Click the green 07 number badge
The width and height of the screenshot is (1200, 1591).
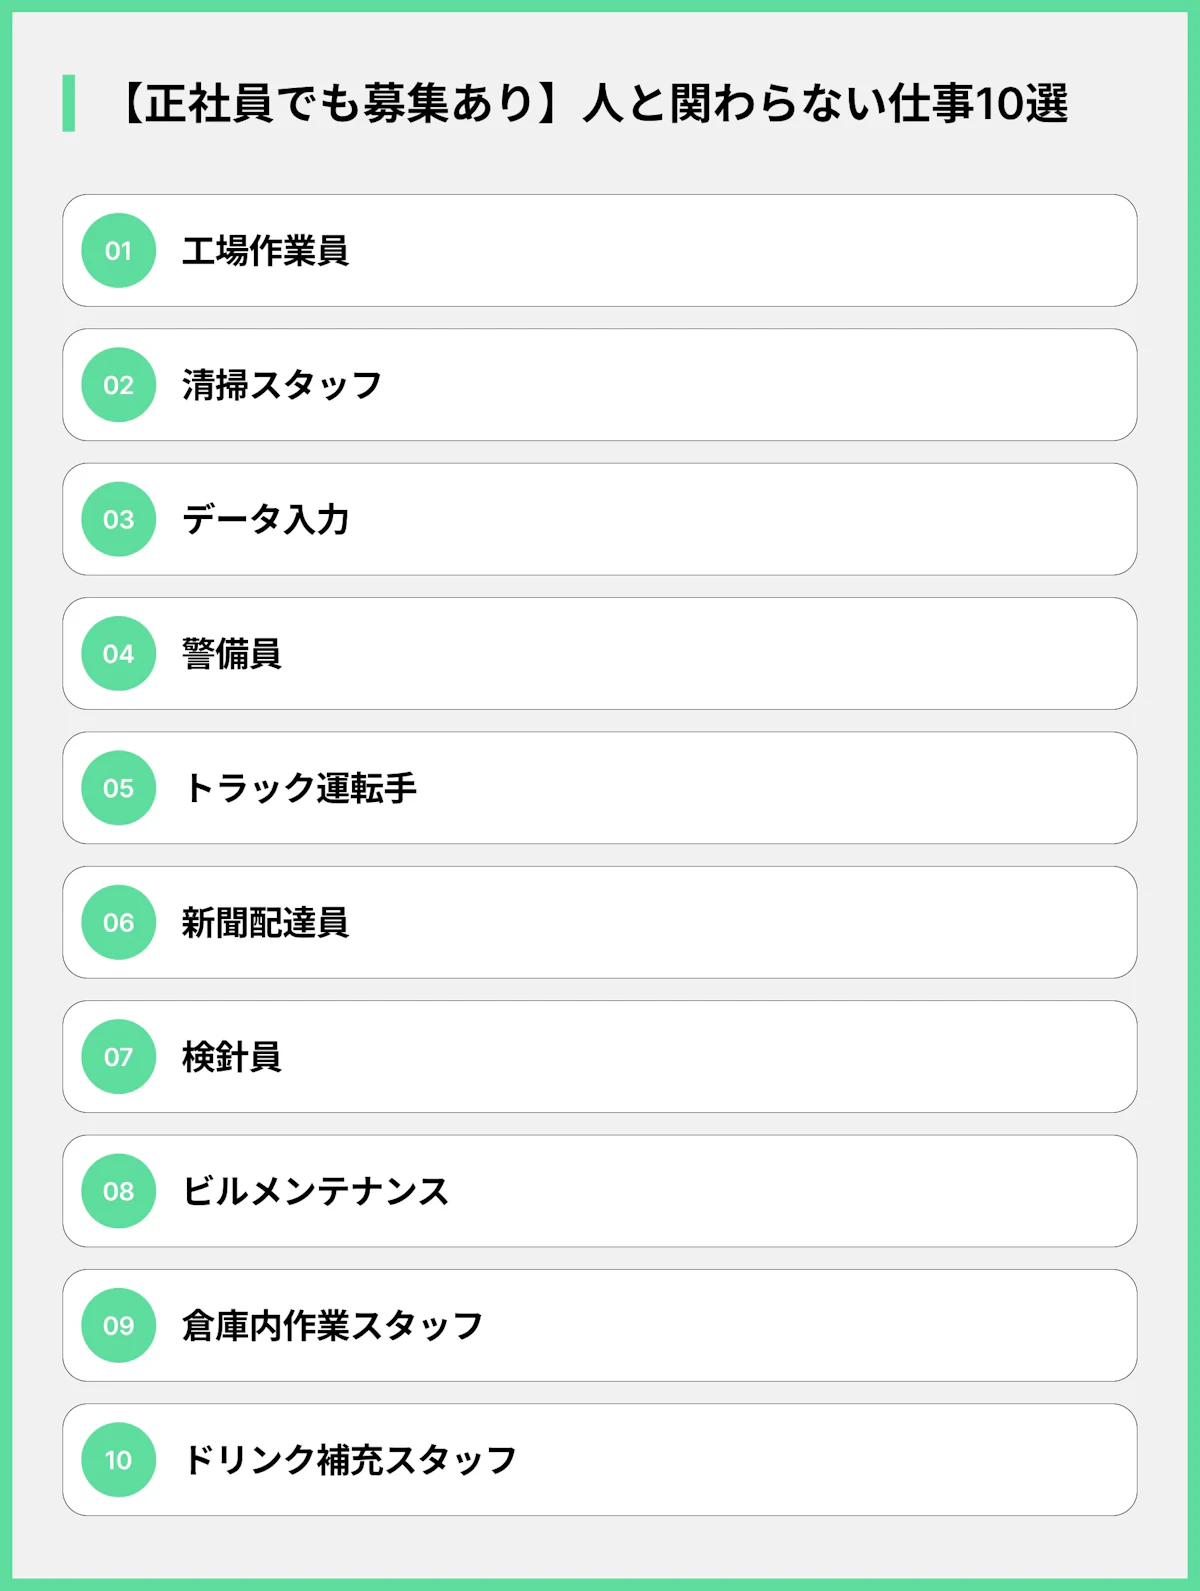(118, 1057)
